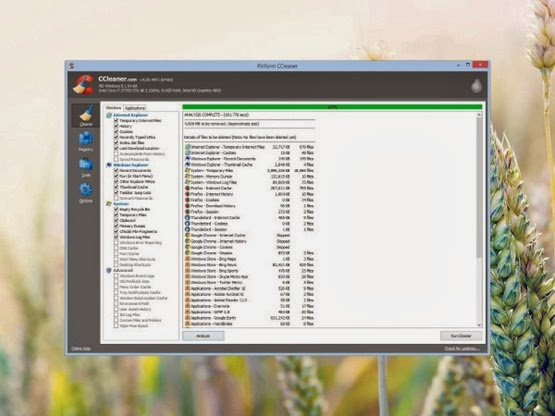The image size is (555, 416).
Task: Uncheck the History checkbox under Internet Explorer
Action: 116,126
